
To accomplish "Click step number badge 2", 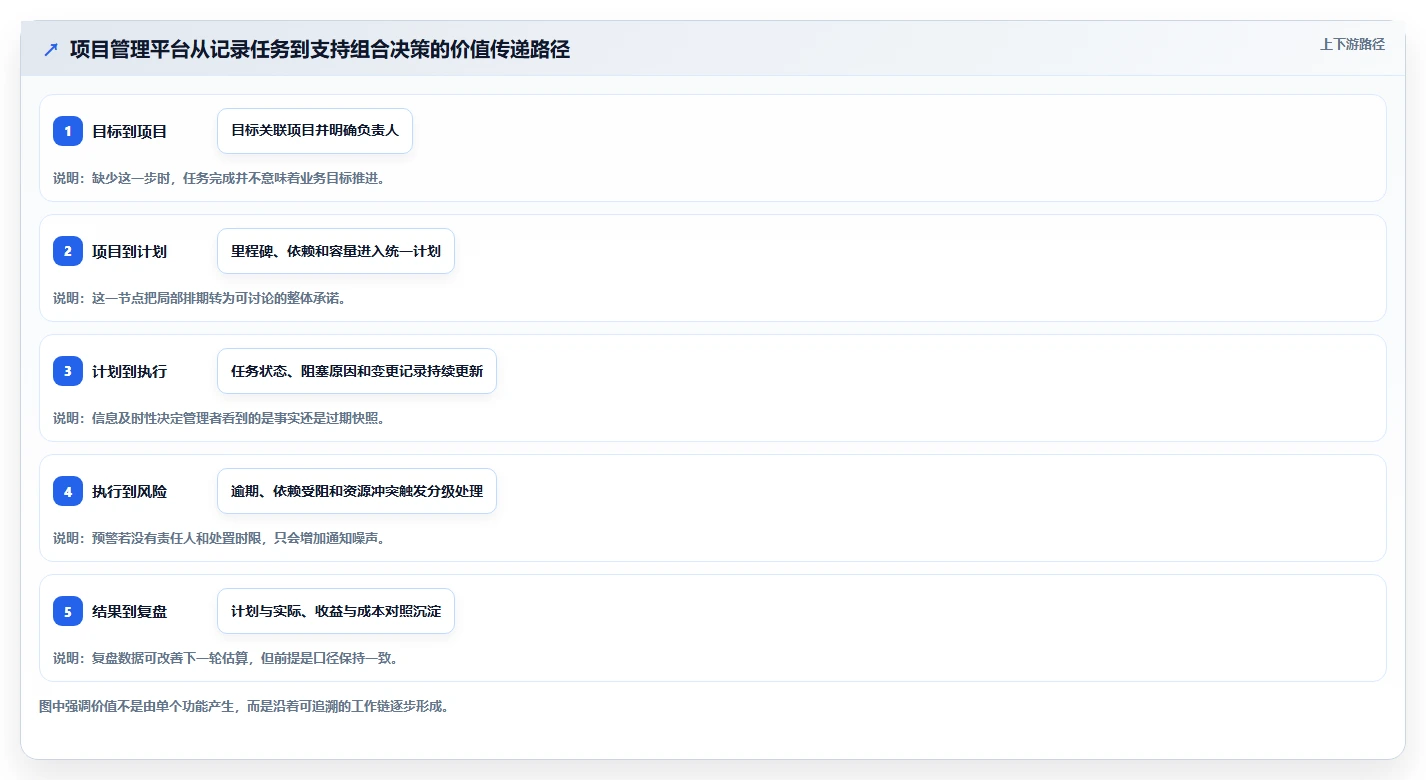I will [x=68, y=251].
